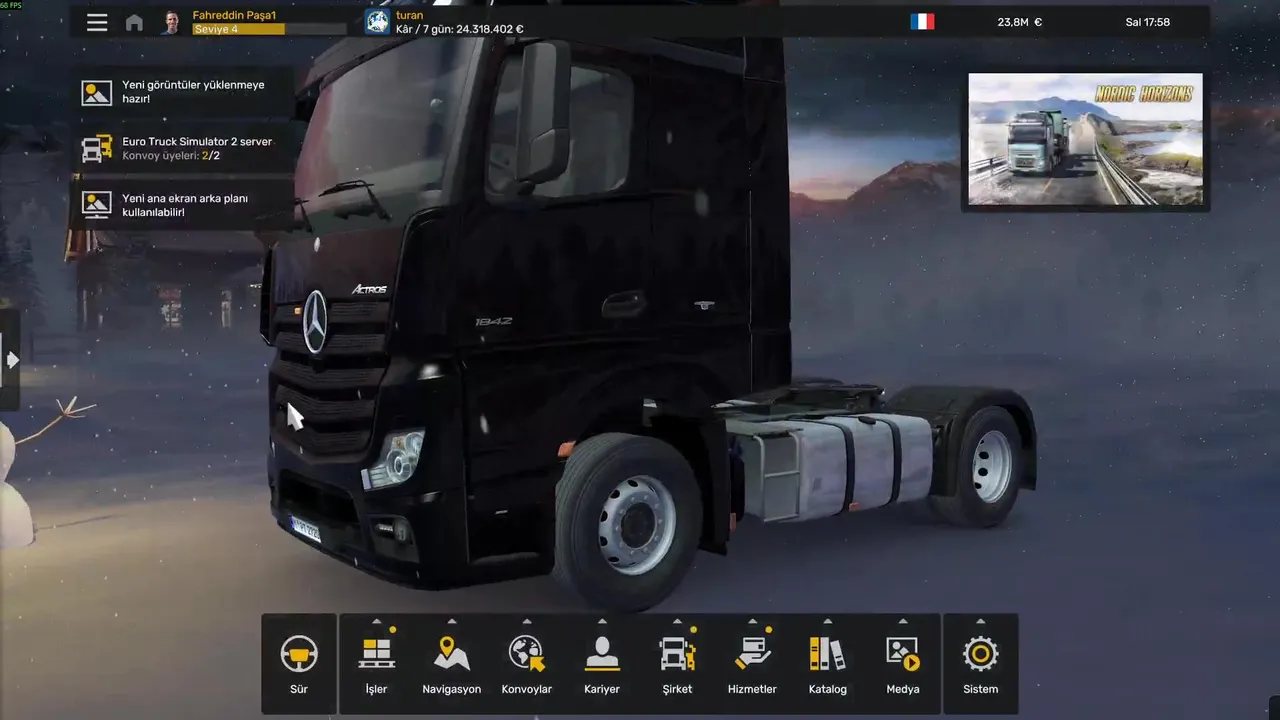Open the Hizmetler services menu
1280x720 pixels.
pyautogui.click(x=752, y=664)
